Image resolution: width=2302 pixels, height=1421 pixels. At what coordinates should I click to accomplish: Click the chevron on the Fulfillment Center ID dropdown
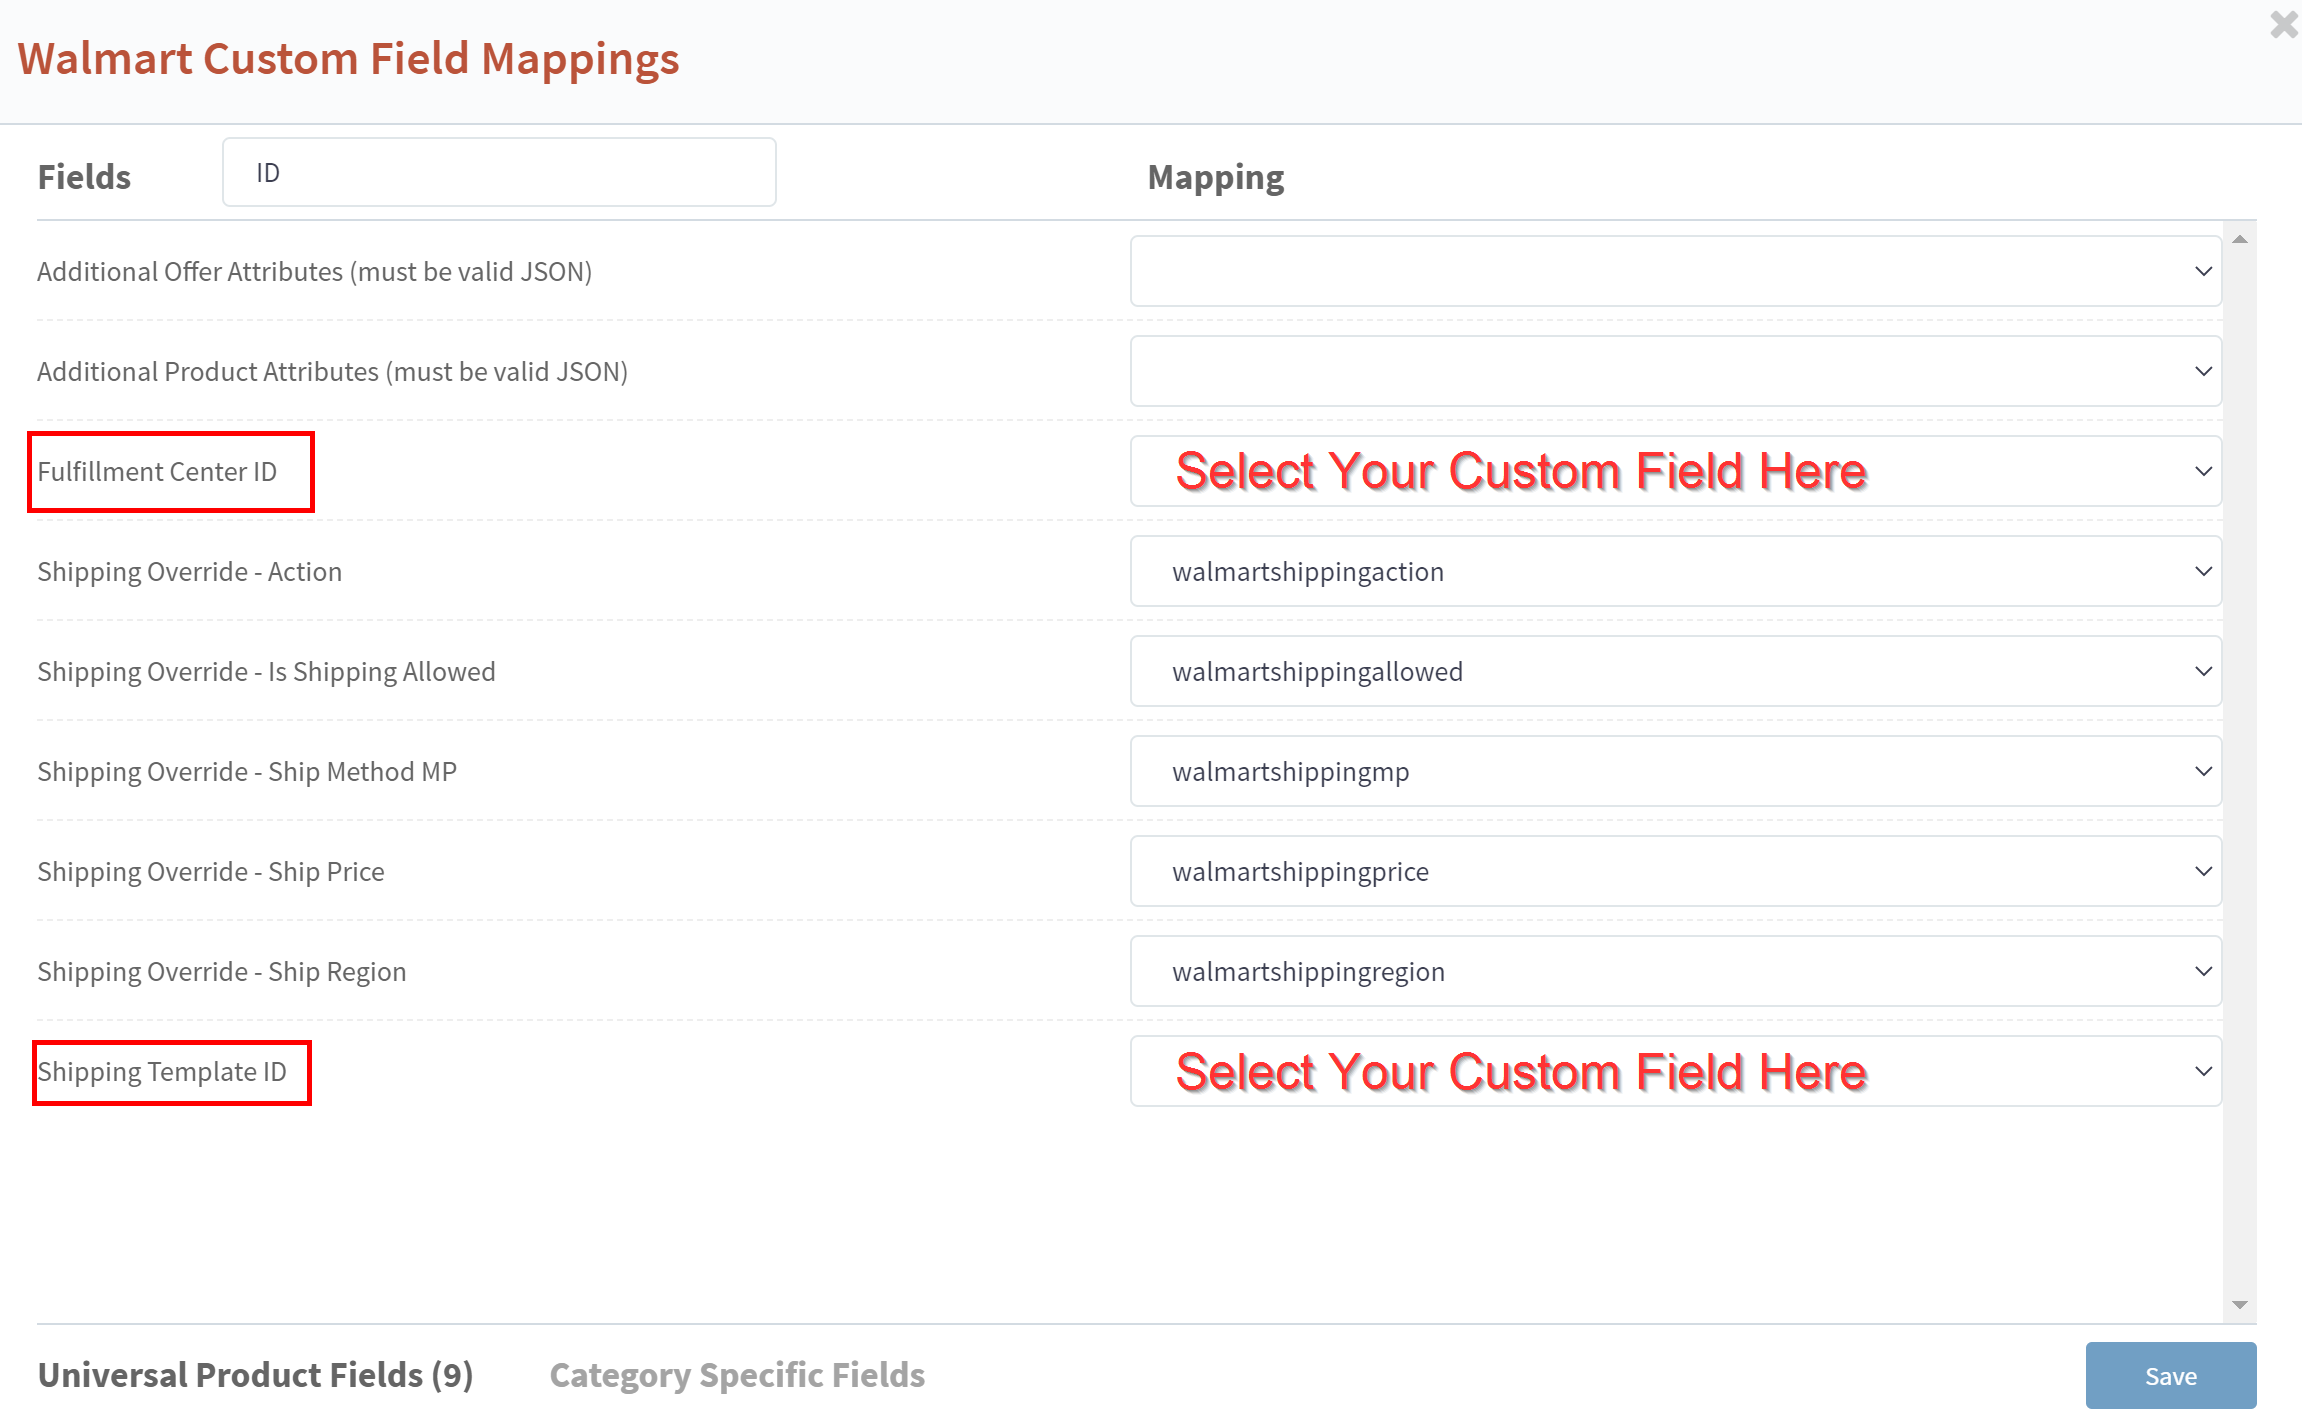[x=2203, y=470]
